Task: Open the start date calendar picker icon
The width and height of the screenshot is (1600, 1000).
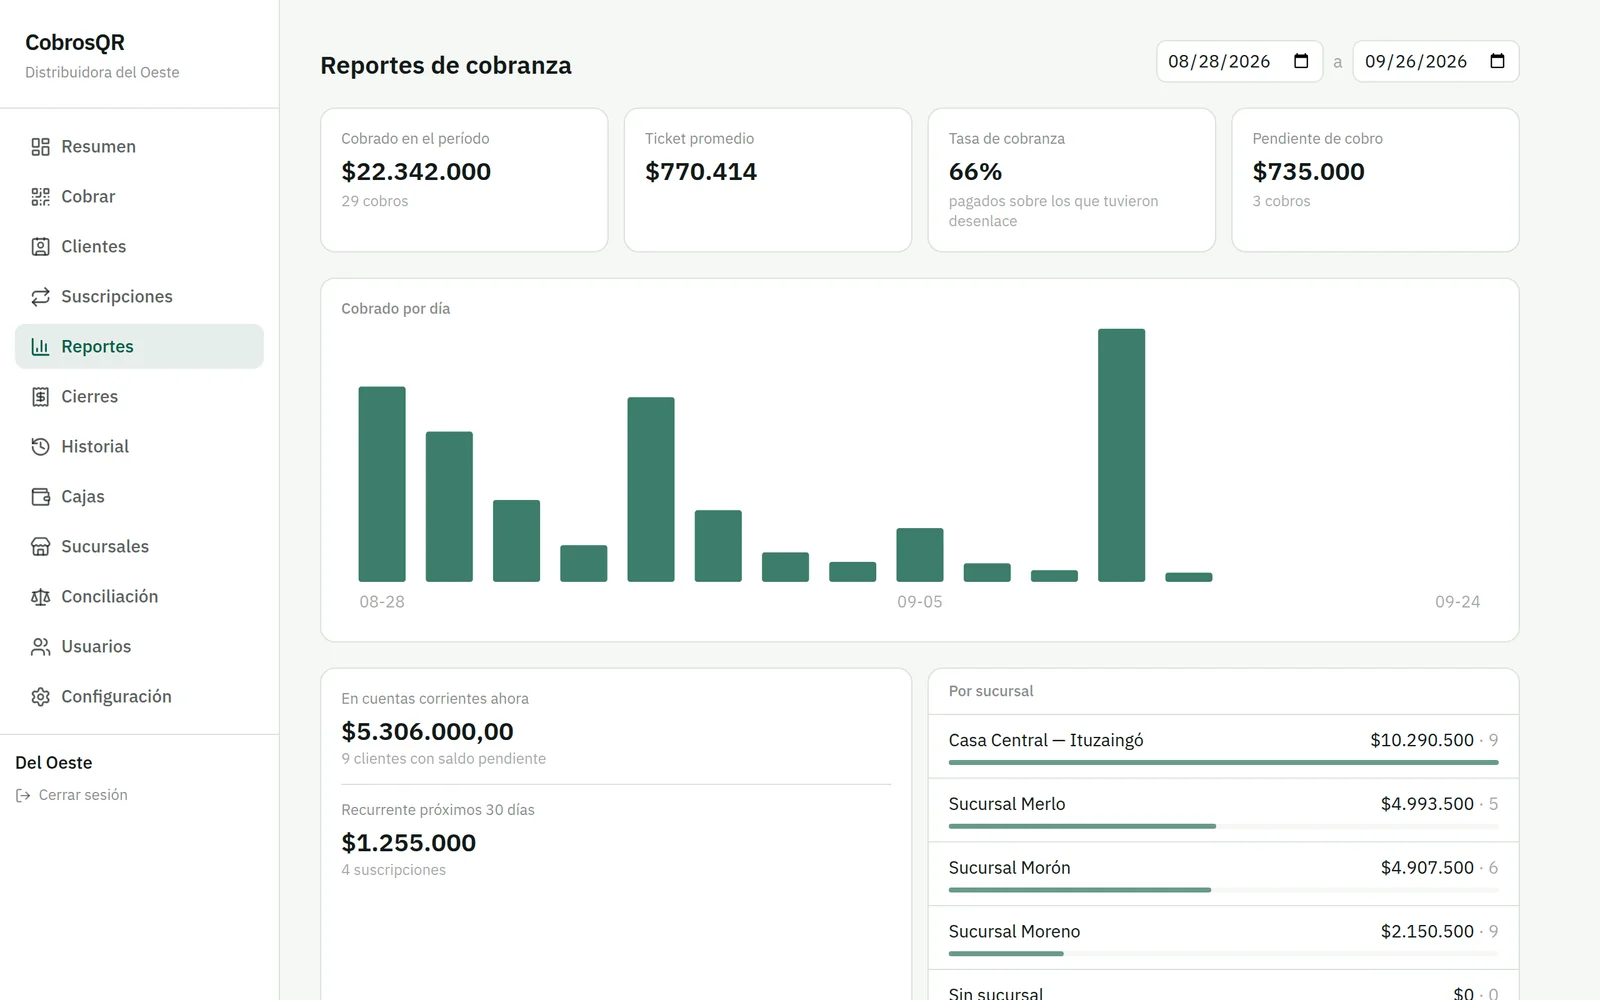Action: click(x=1301, y=61)
